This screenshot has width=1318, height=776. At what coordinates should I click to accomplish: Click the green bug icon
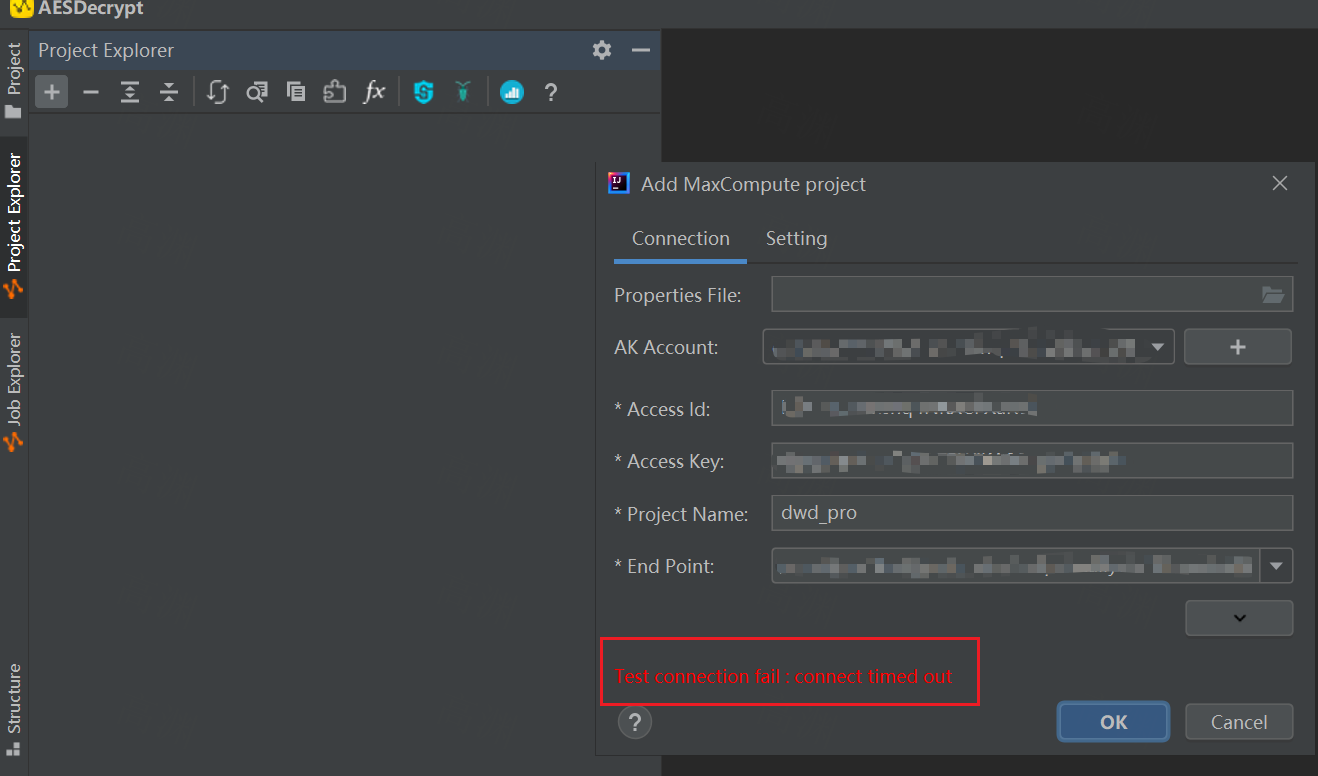coord(462,92)
